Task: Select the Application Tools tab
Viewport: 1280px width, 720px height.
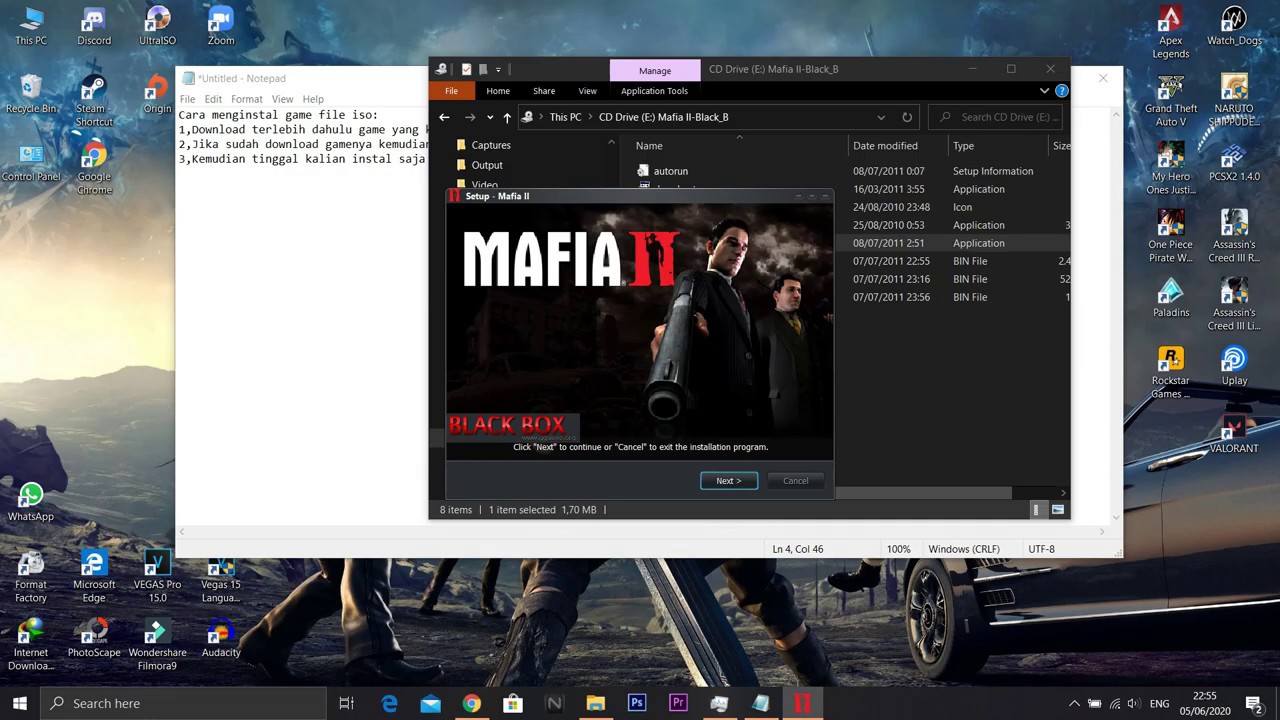Action: pos(654,91)
